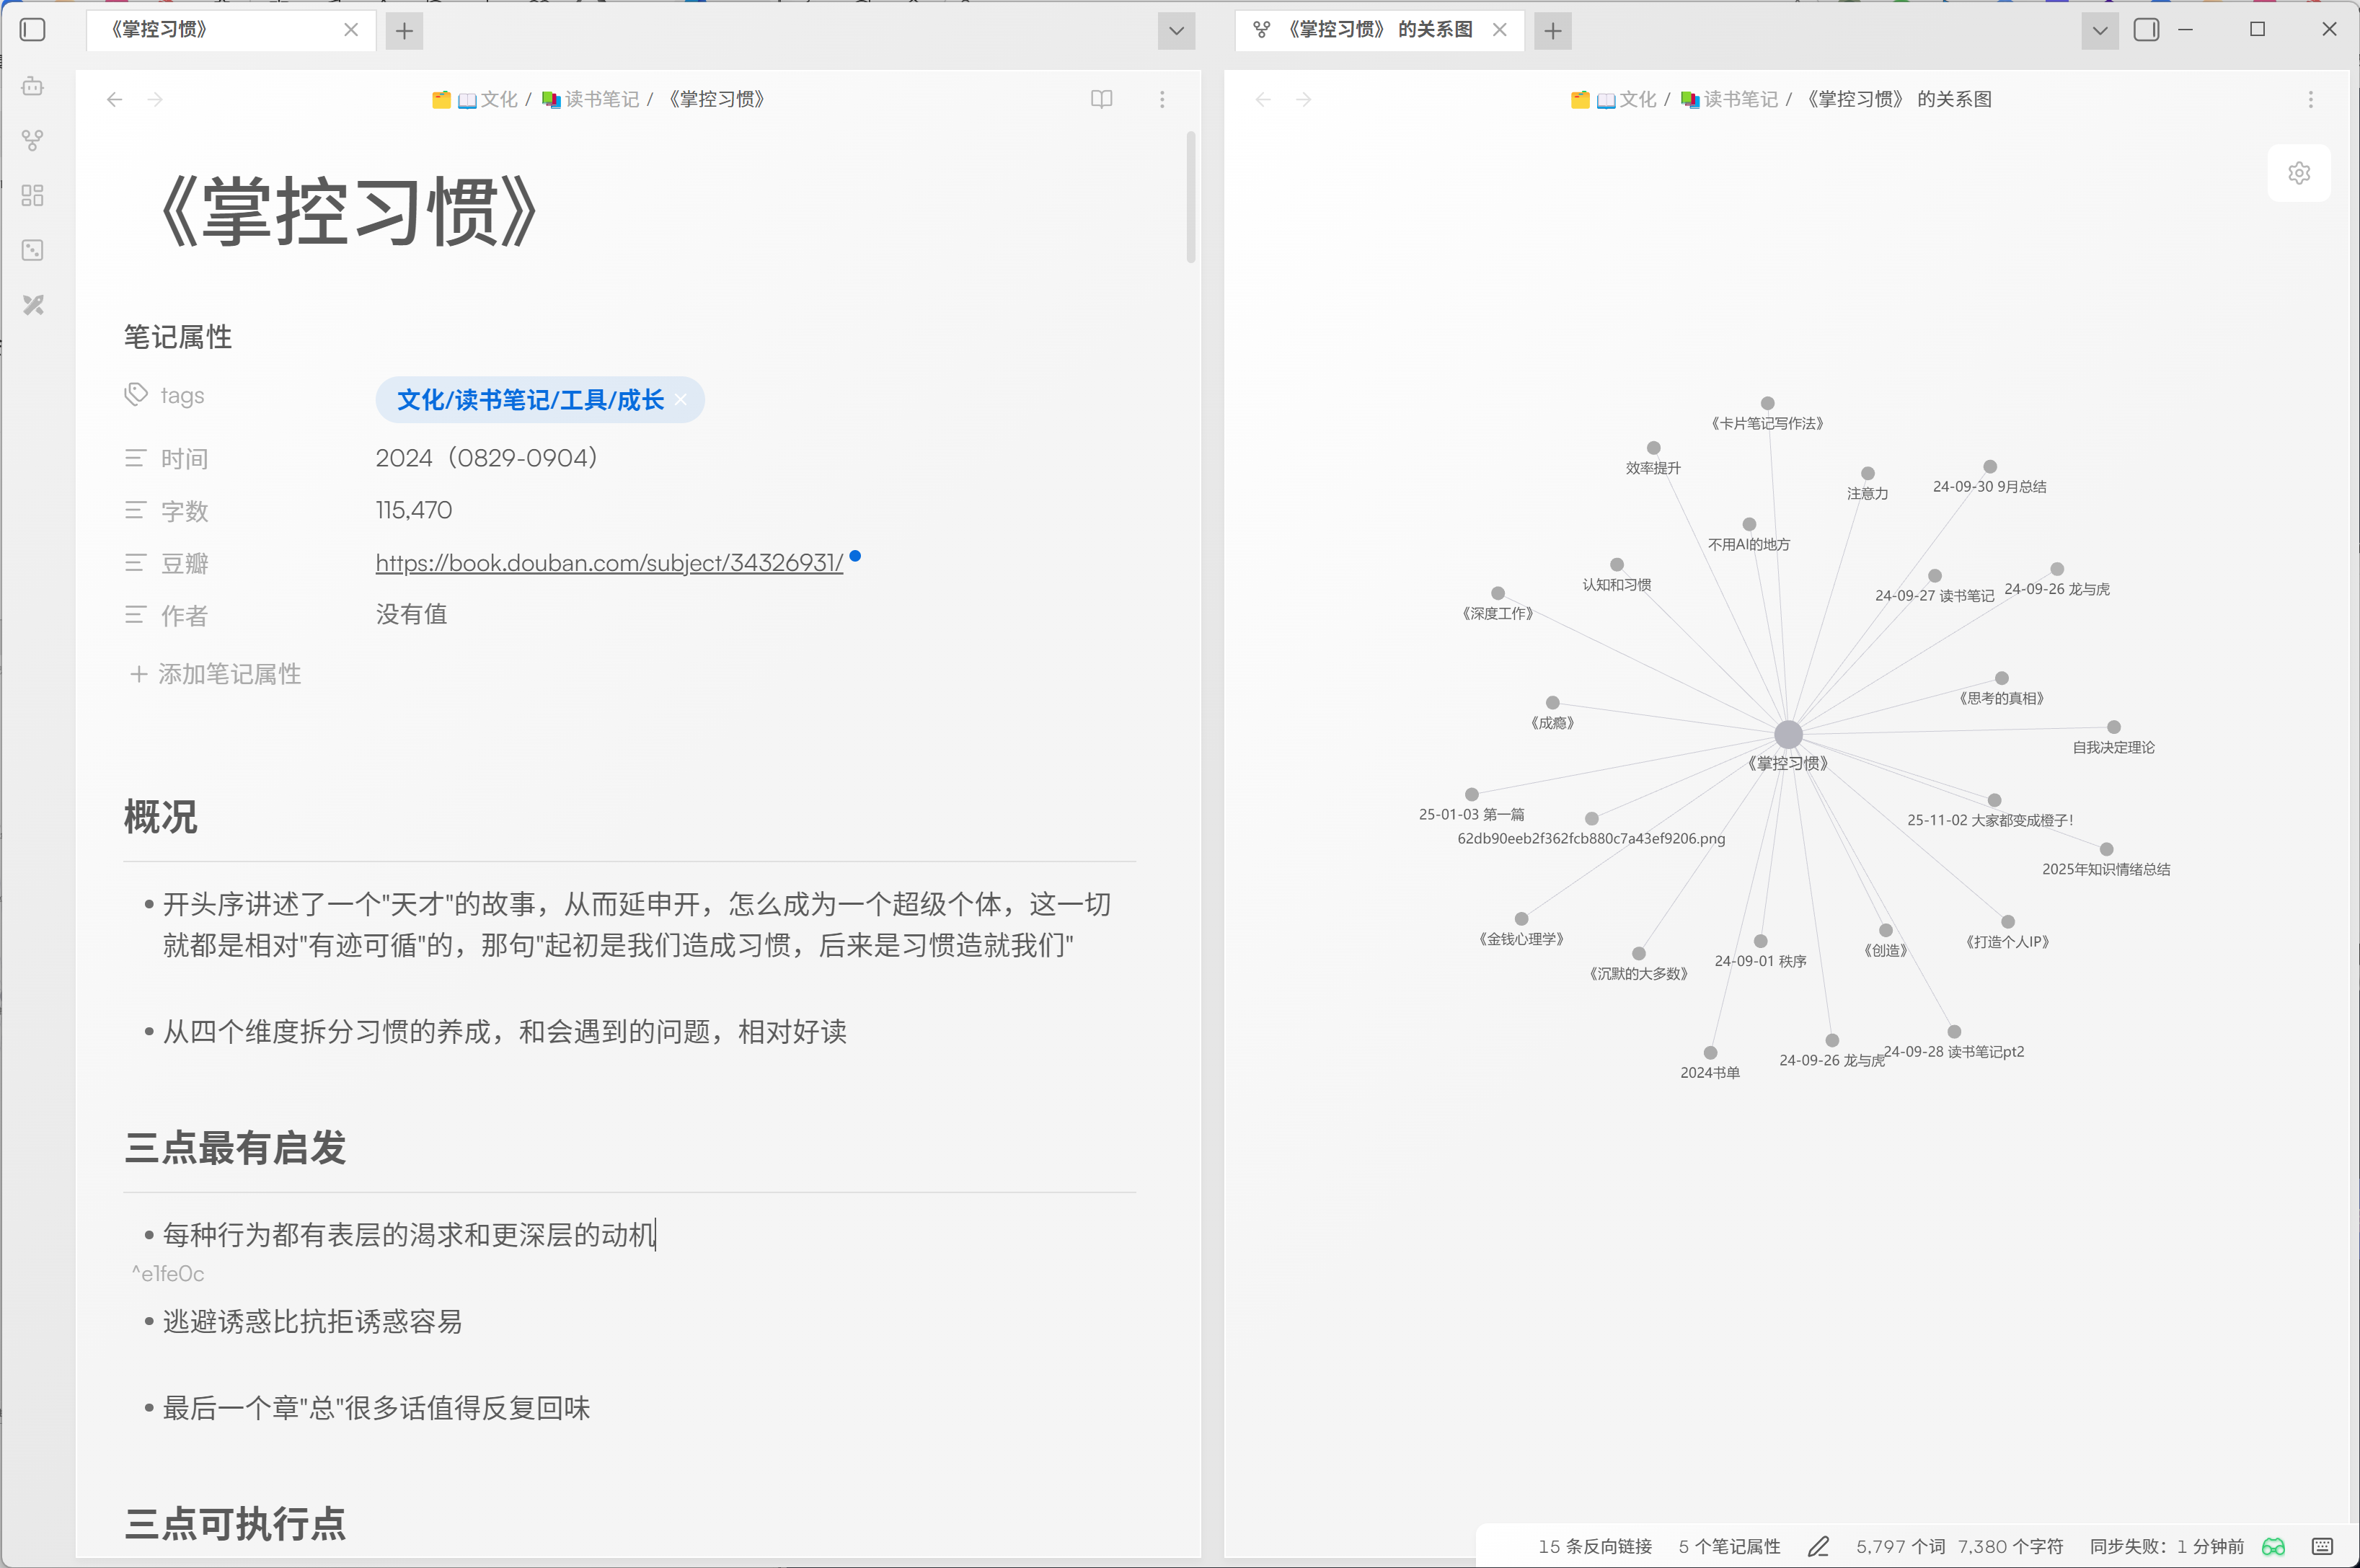Remove the 文化/读书笔记/工具/成长 tag
Image resolution: width=2360 pixels, height=1568 pixels.
click(x=681, y=400)
